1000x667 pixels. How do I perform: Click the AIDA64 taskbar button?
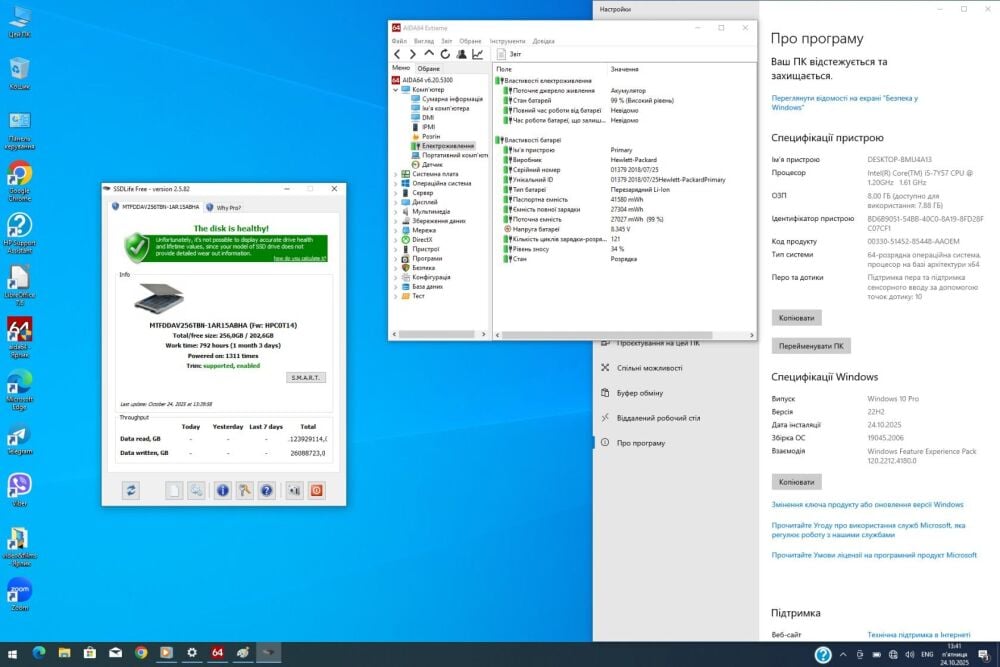pos(217,653)
